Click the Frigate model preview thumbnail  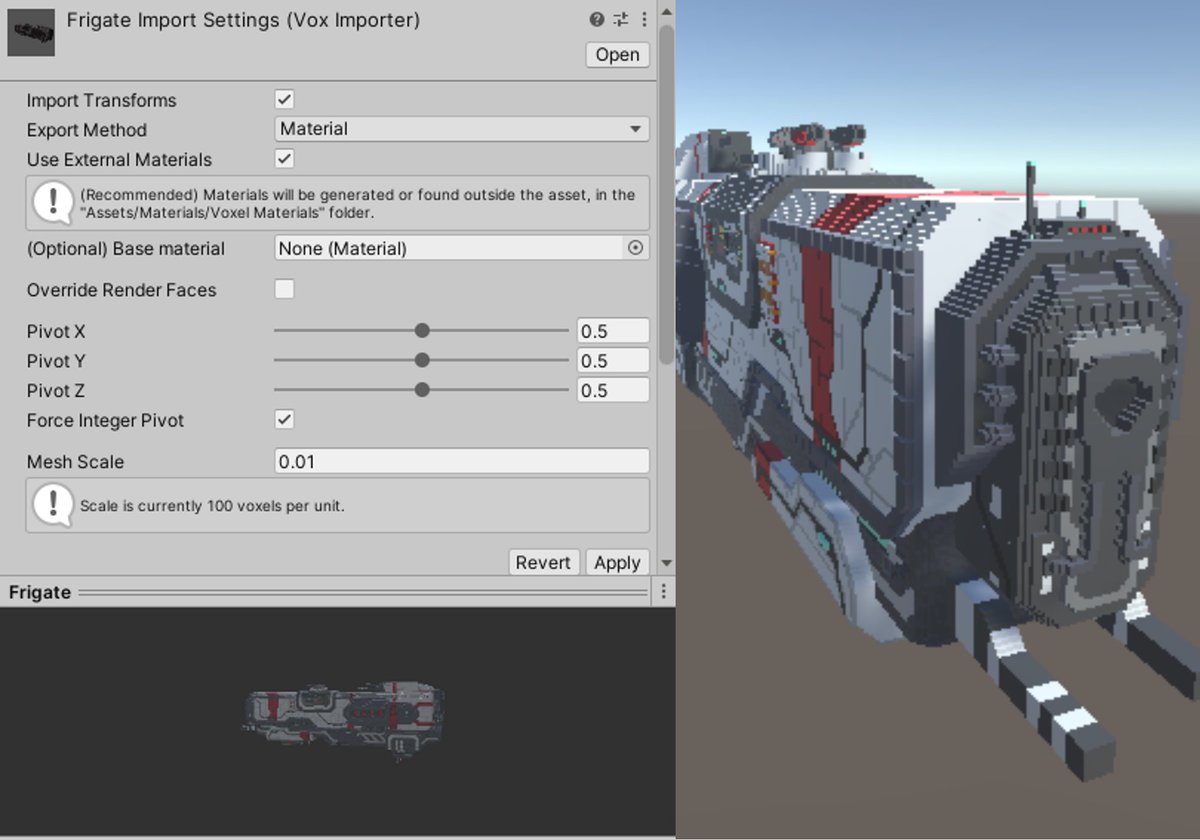coord(343,720)
